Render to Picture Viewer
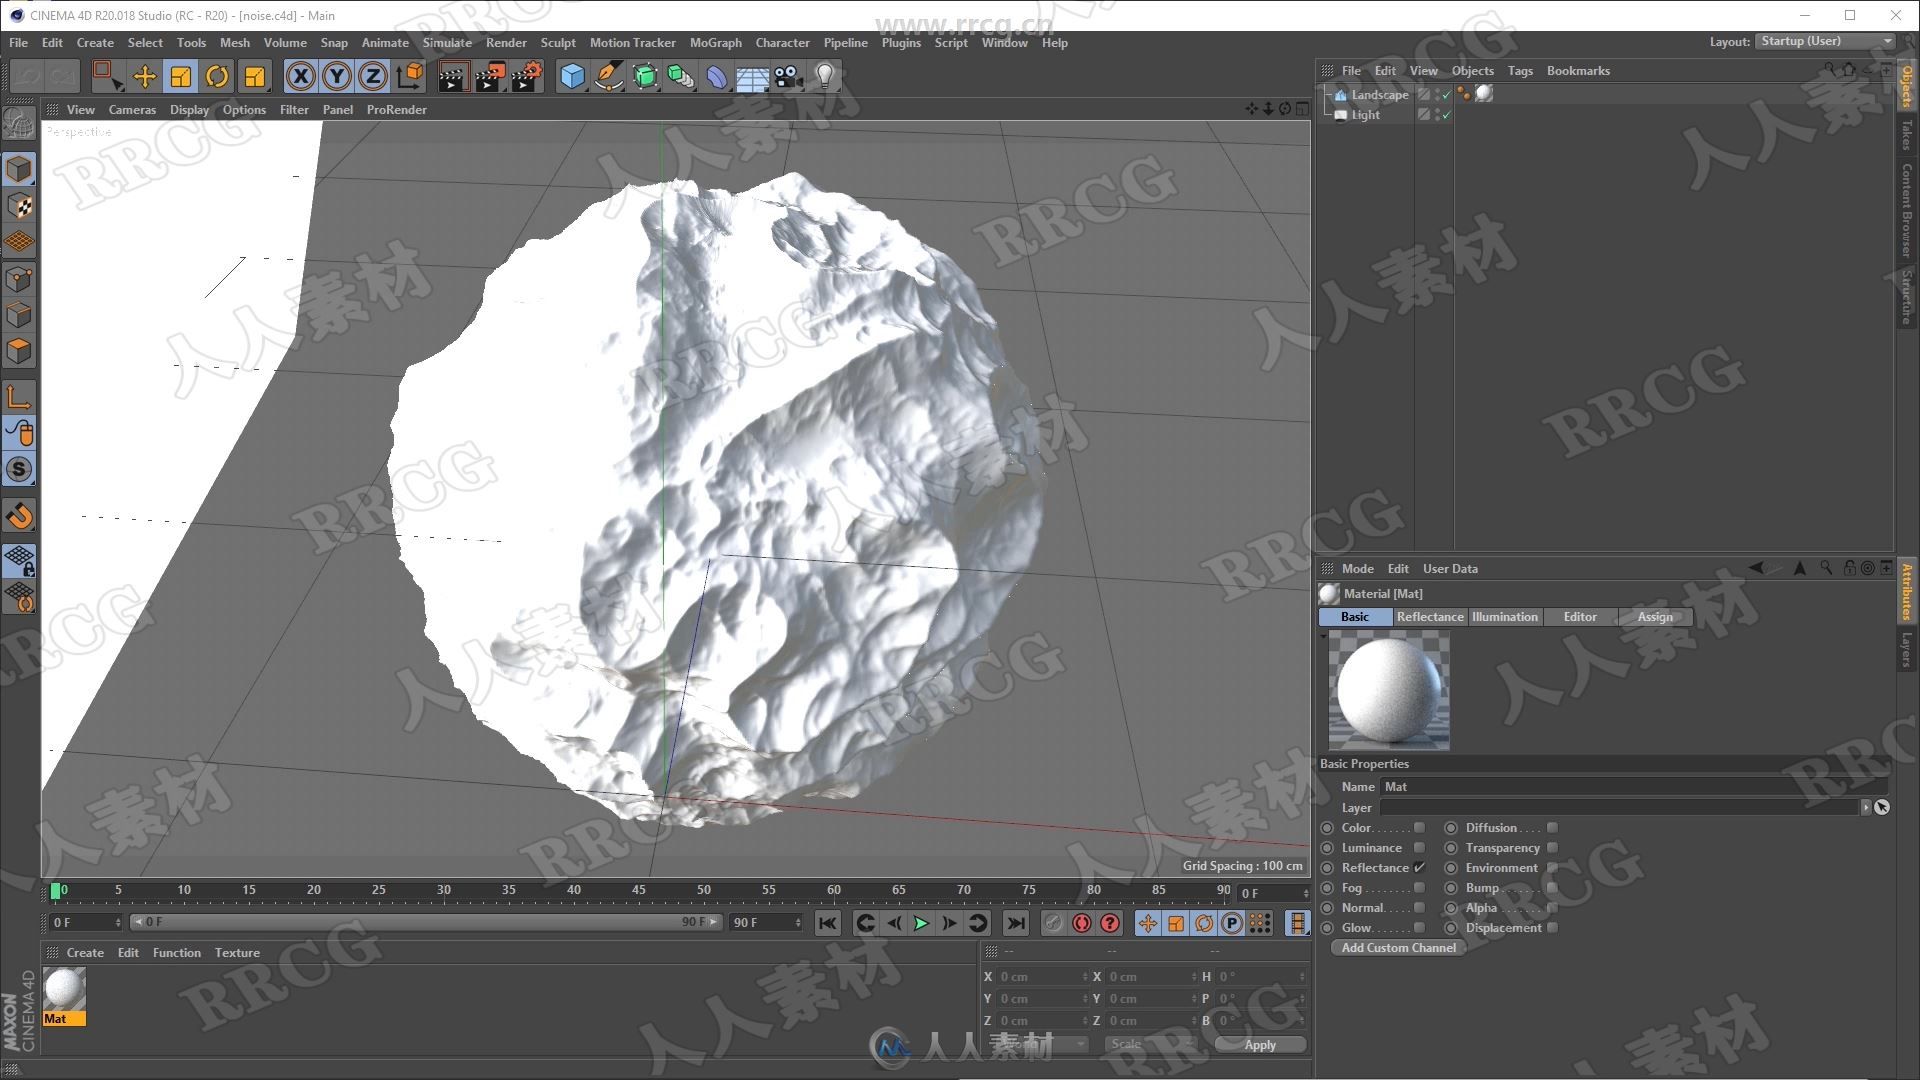1920x1080 pixels. [490, 76]
